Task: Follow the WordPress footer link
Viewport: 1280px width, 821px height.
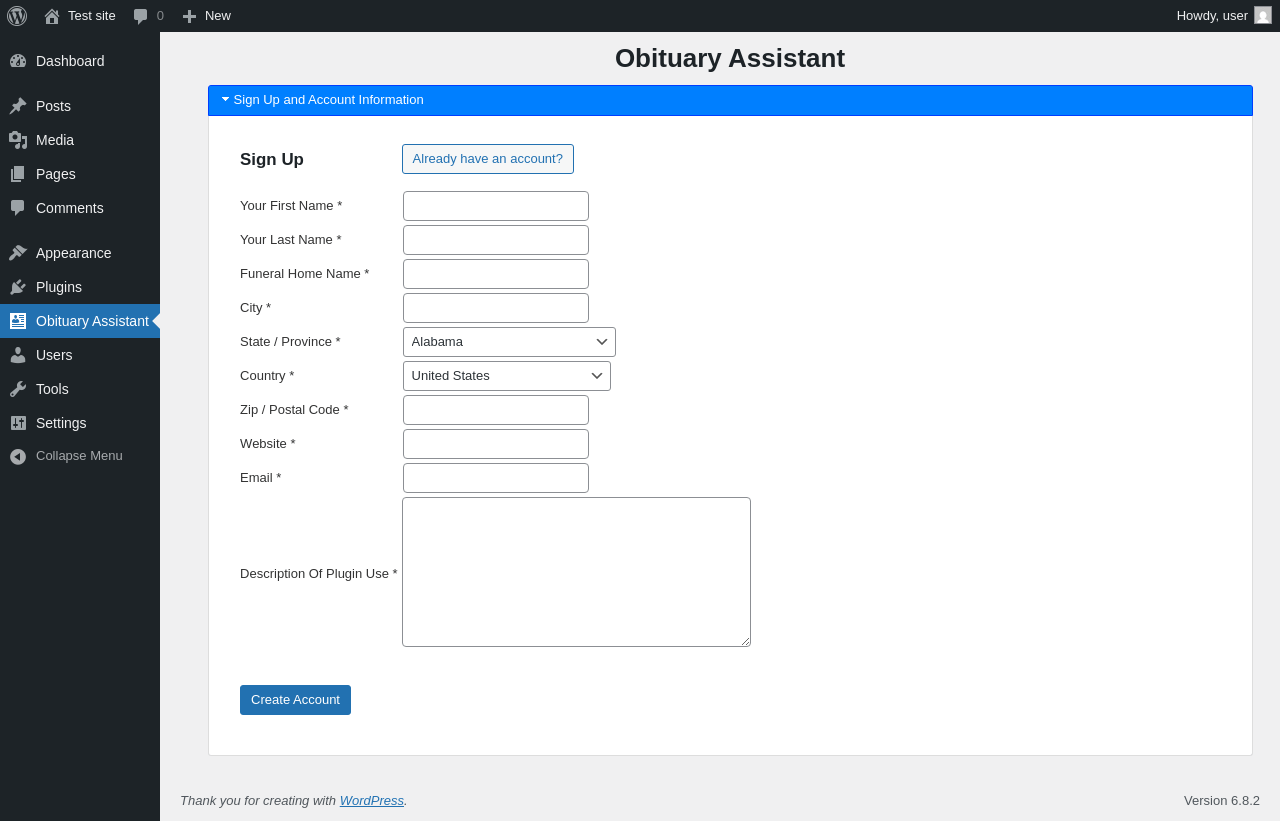Action: pyautogui.click(x=372, y=801)
